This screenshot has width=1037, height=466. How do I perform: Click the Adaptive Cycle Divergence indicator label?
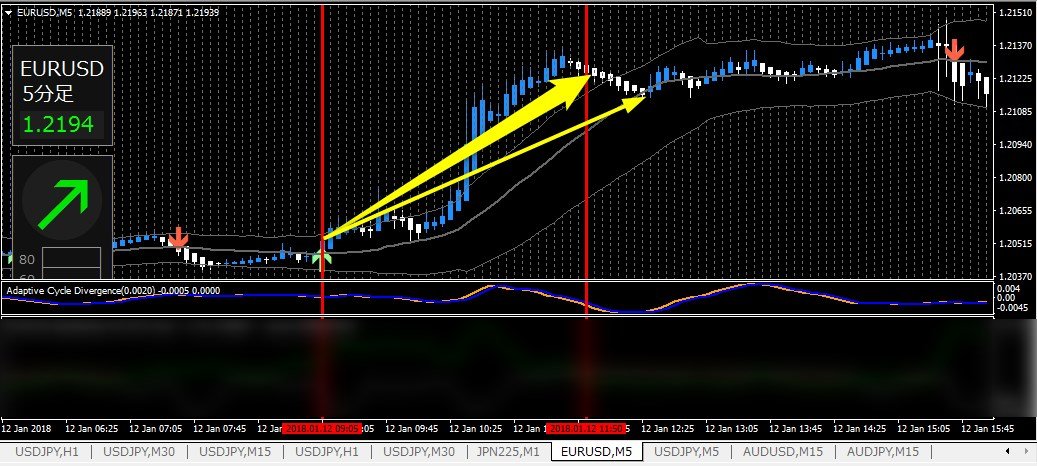pyautogui.click(x=112, y=291)
